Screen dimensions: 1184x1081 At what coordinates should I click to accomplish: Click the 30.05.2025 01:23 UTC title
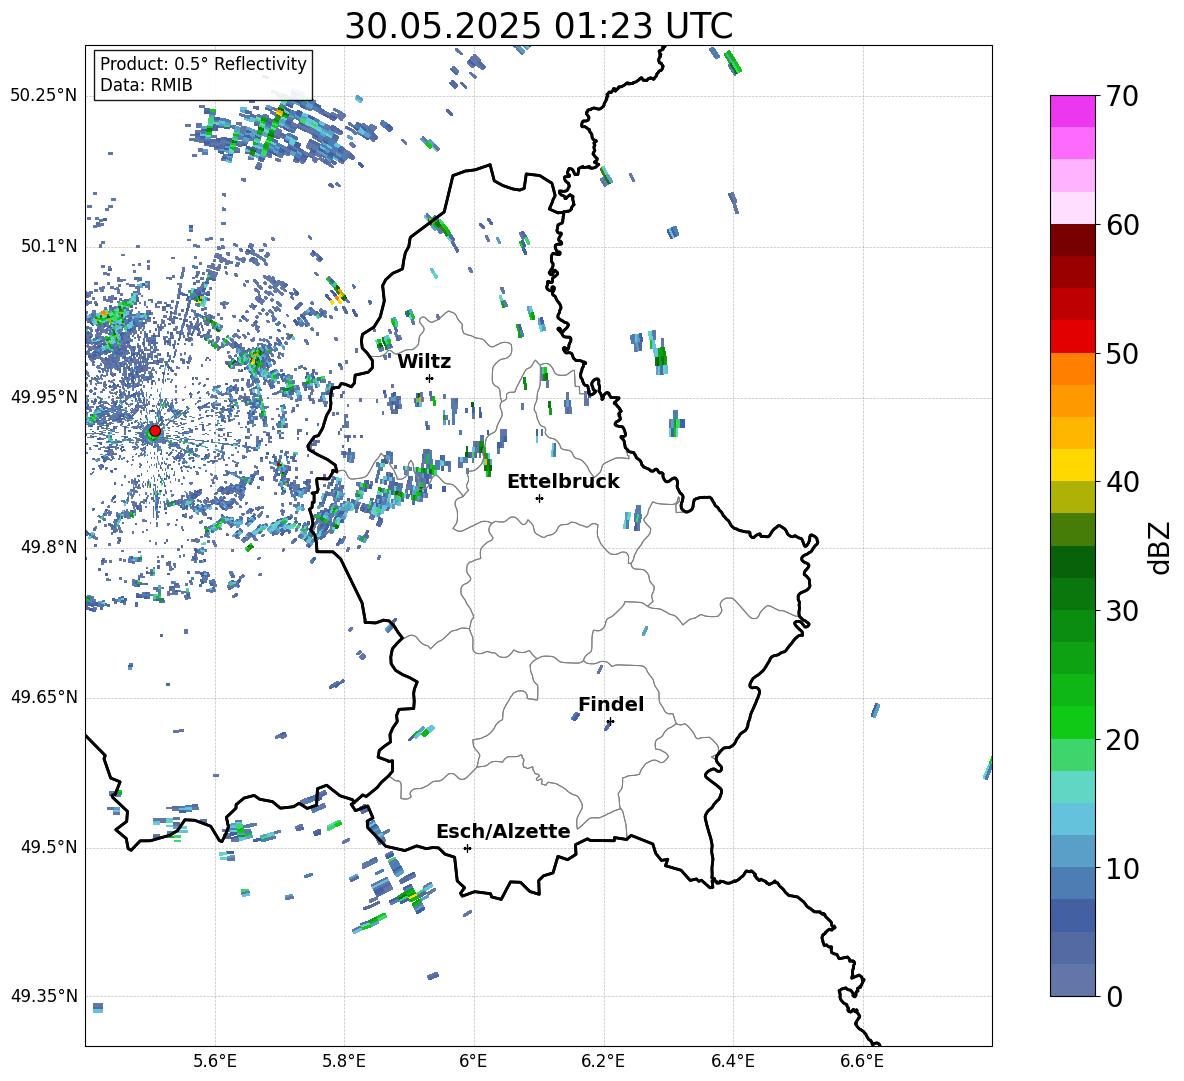pyautogui.click(x=538, y=26)
